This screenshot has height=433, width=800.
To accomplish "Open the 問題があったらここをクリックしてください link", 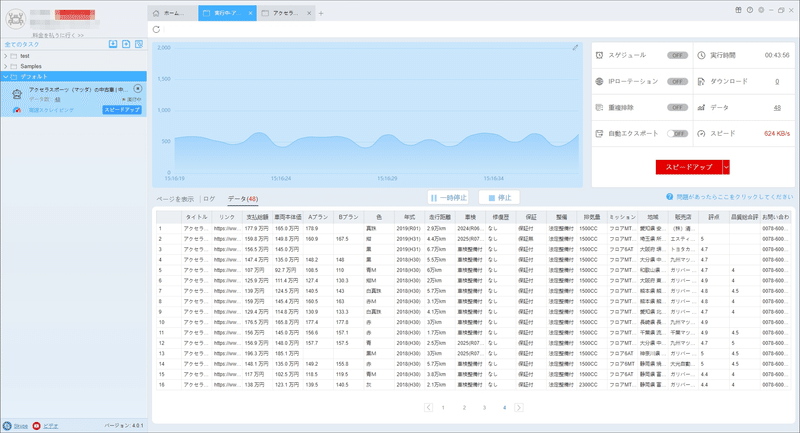I will click(x=735, y=197).
